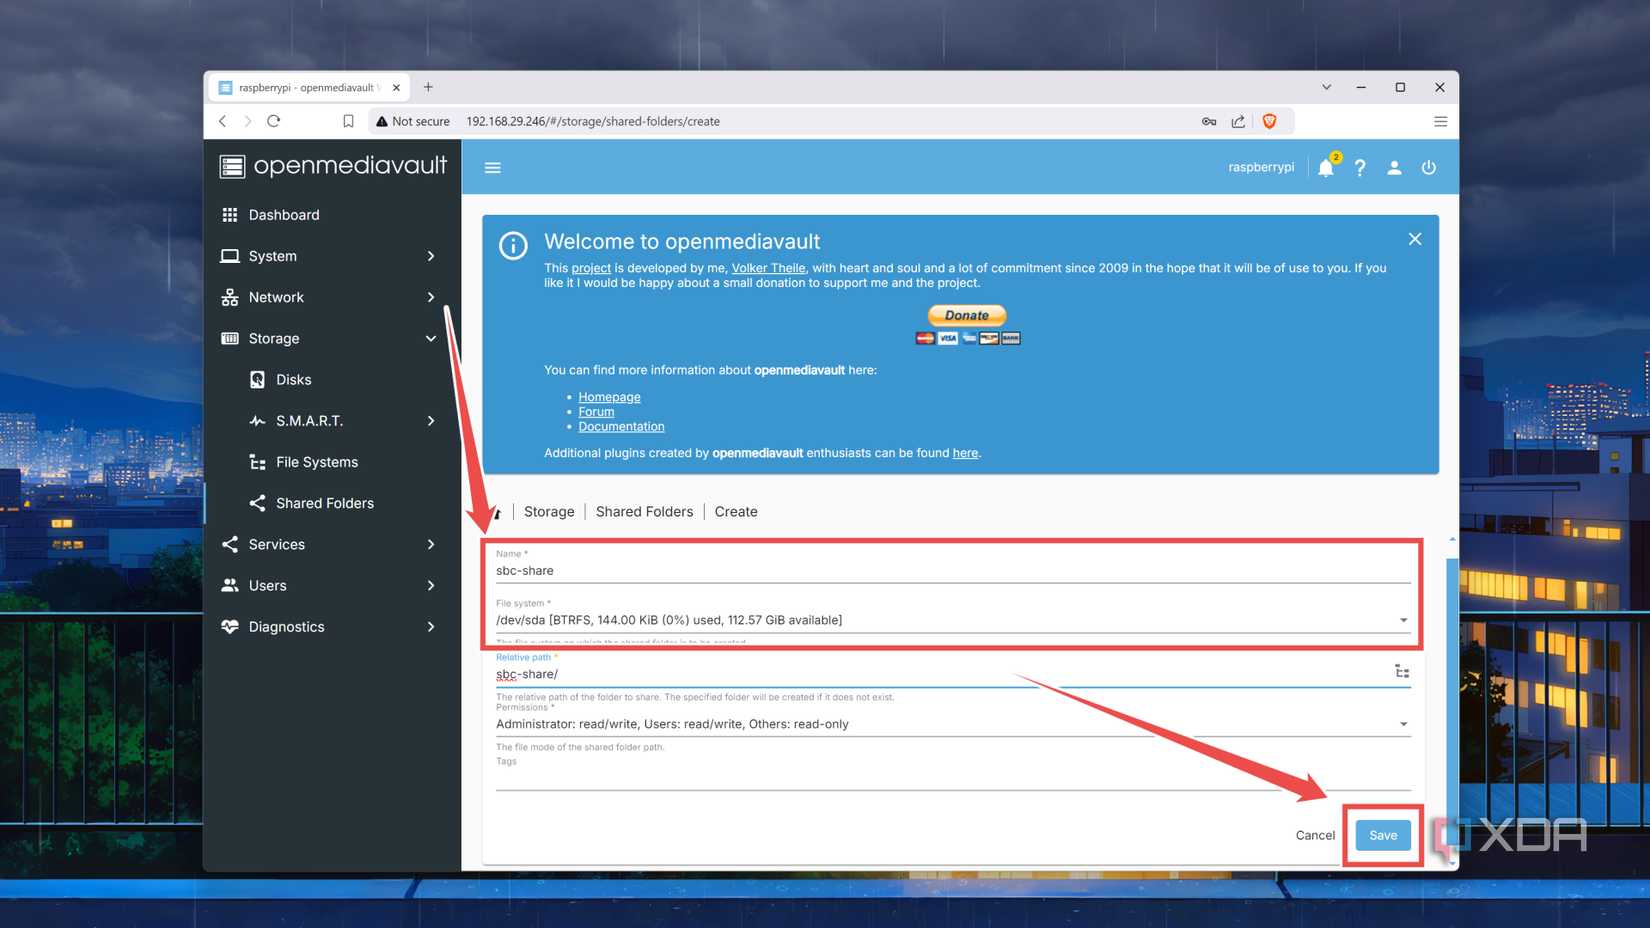Open the Permissions dropdown

[953, 724]
